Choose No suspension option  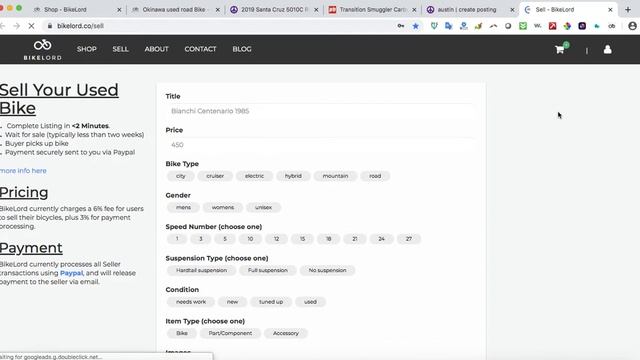coord(327,270)
